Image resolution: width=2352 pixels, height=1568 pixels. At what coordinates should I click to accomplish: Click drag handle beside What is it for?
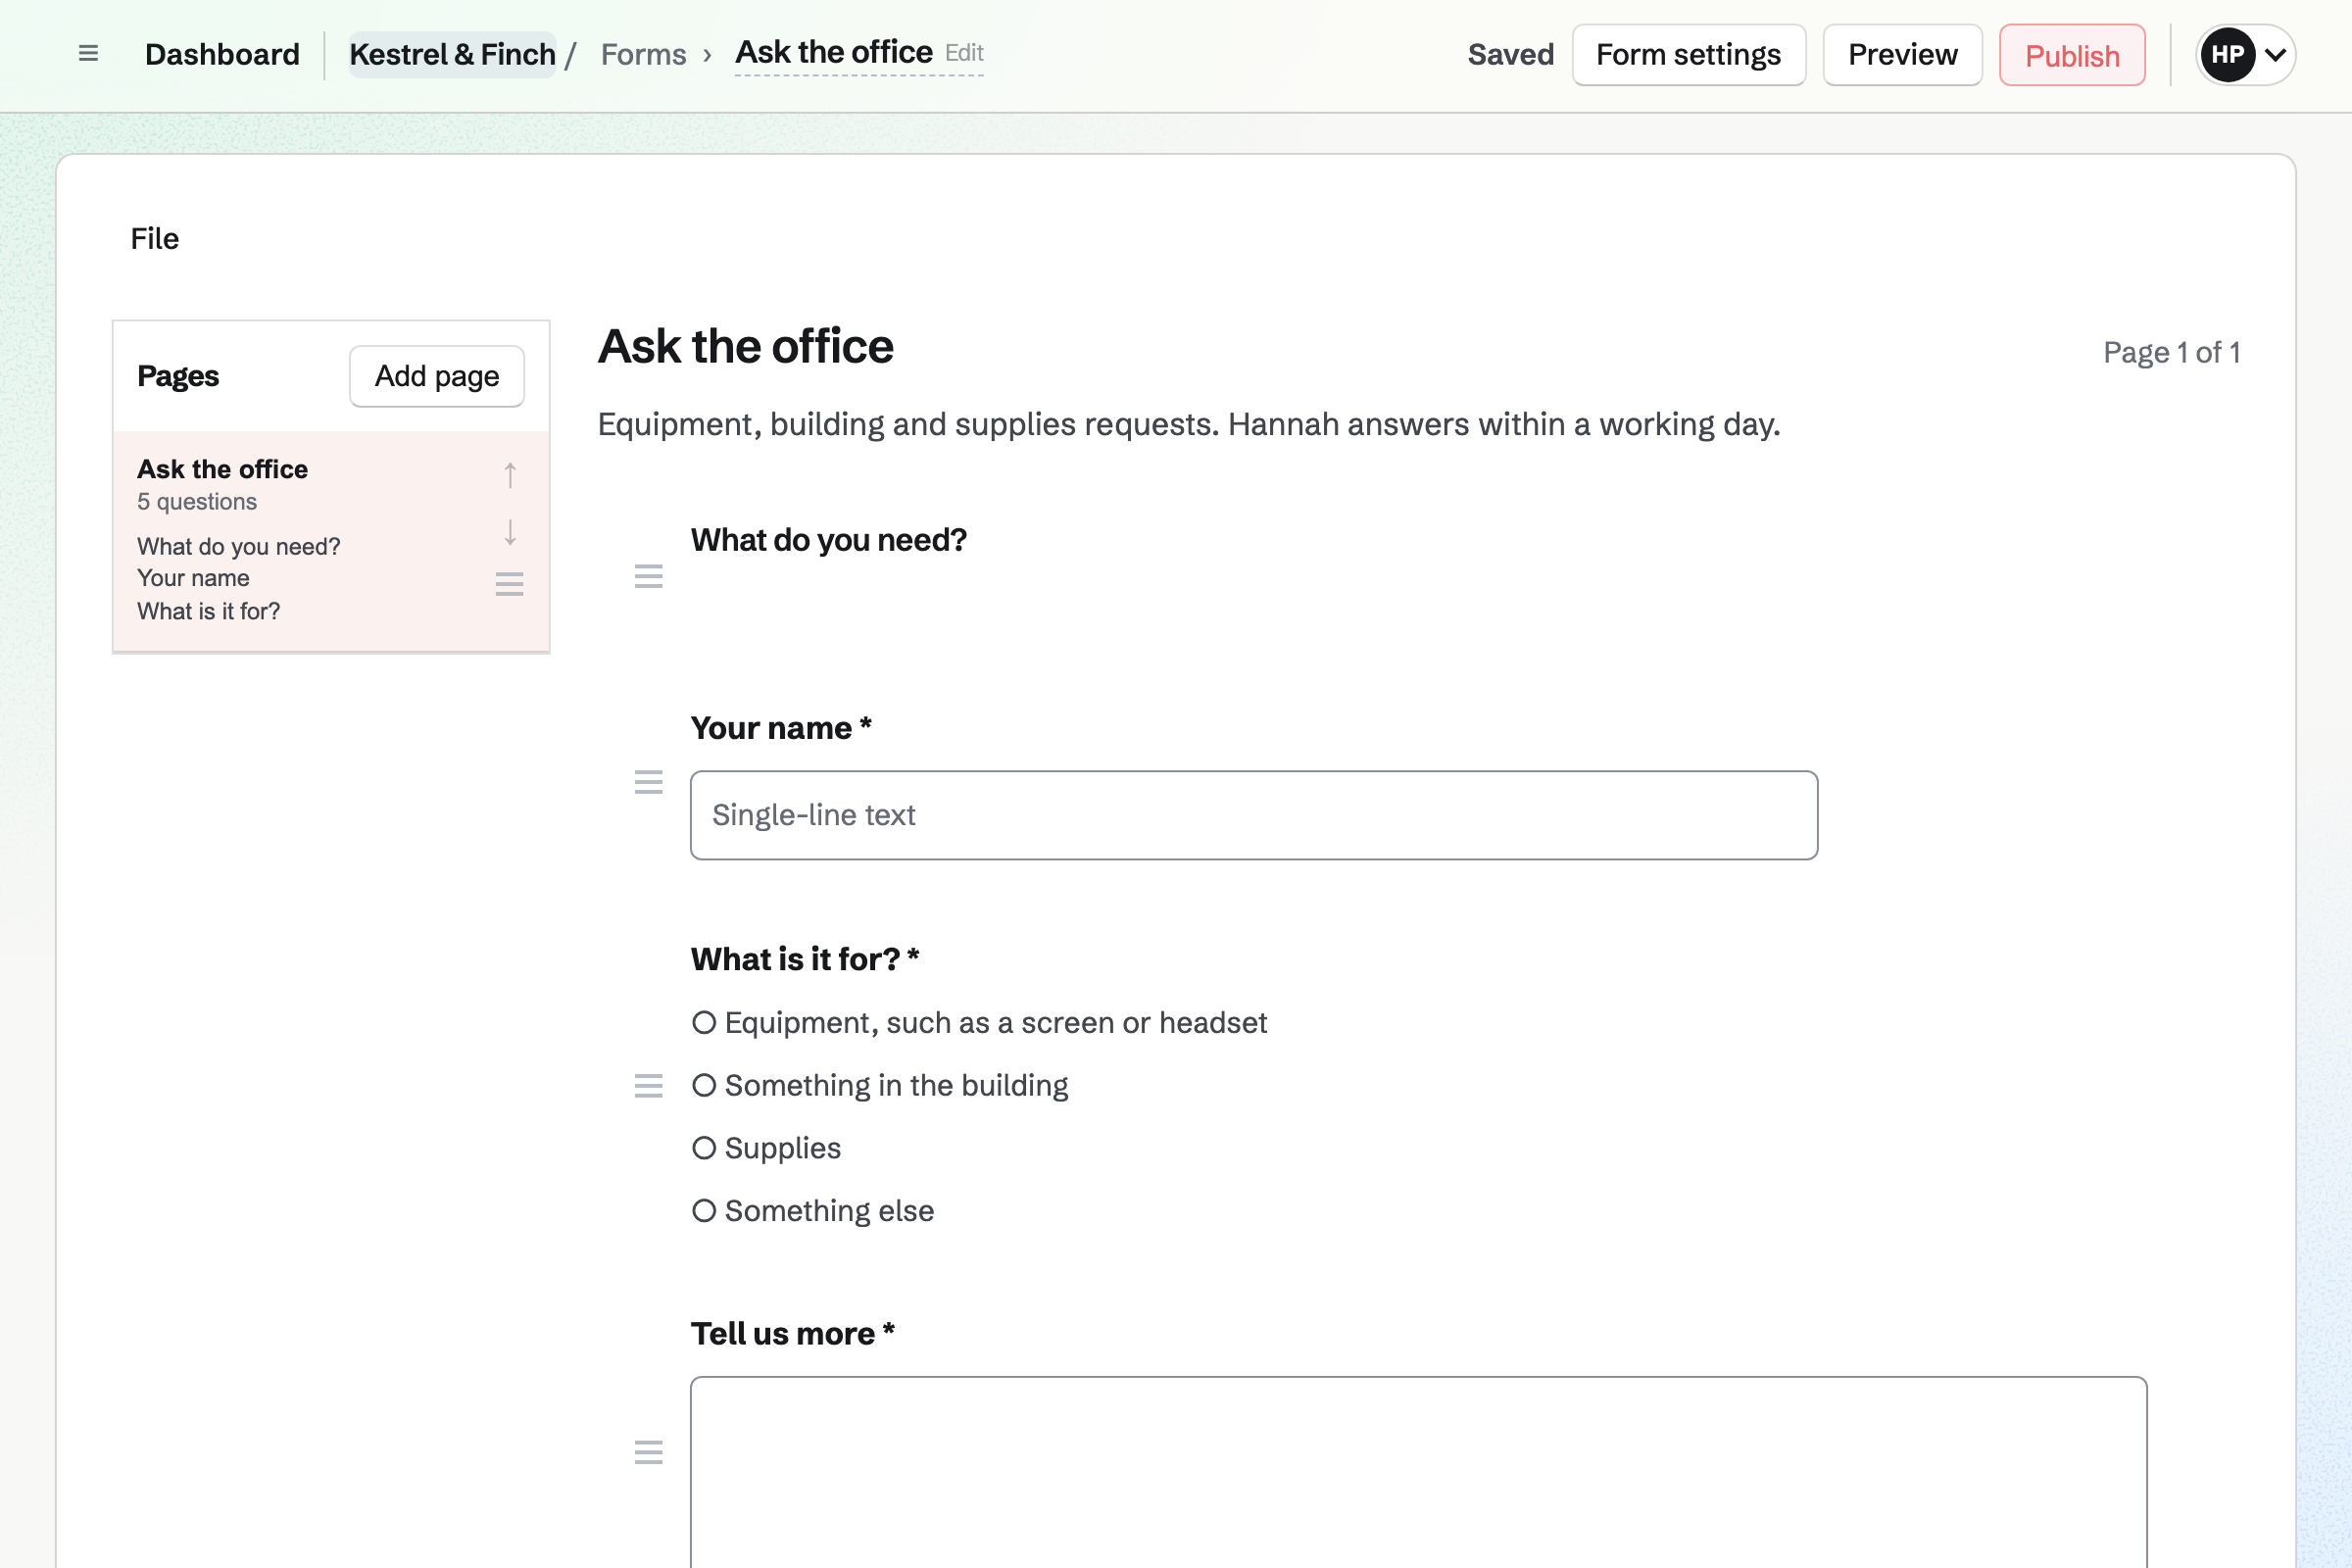(649, 1086)
